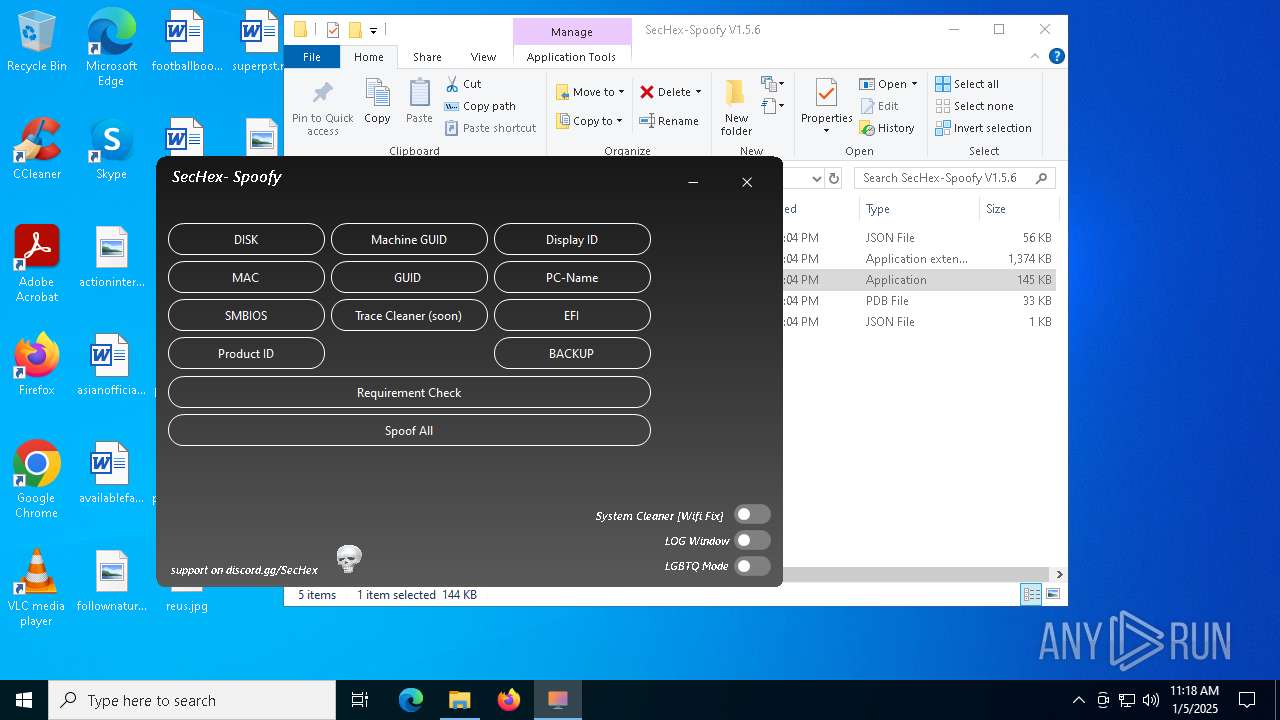This screenshot has height=720, width=1280.
Task: Select the Application Tools tab
Action: click(571, 57)
